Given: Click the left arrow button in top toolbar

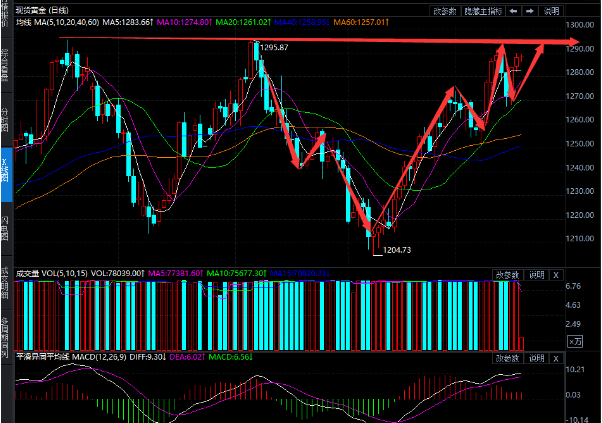Looking at the screenshot, I should click(513, 9).
